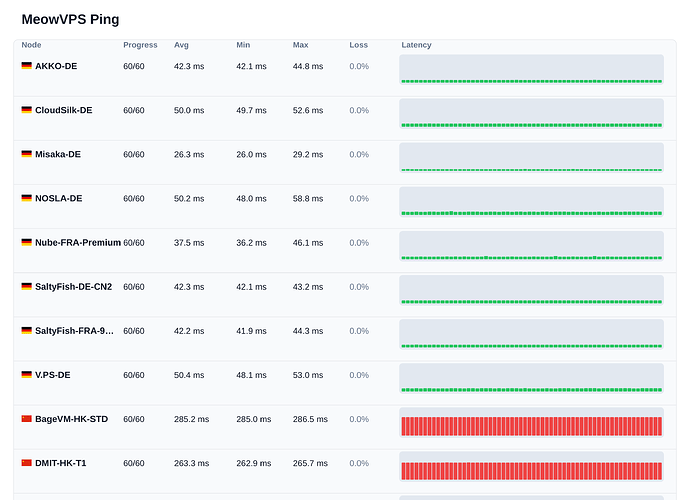Select the V.PS-DE node name
Screen dimensions: 690x500
(53, 375)
